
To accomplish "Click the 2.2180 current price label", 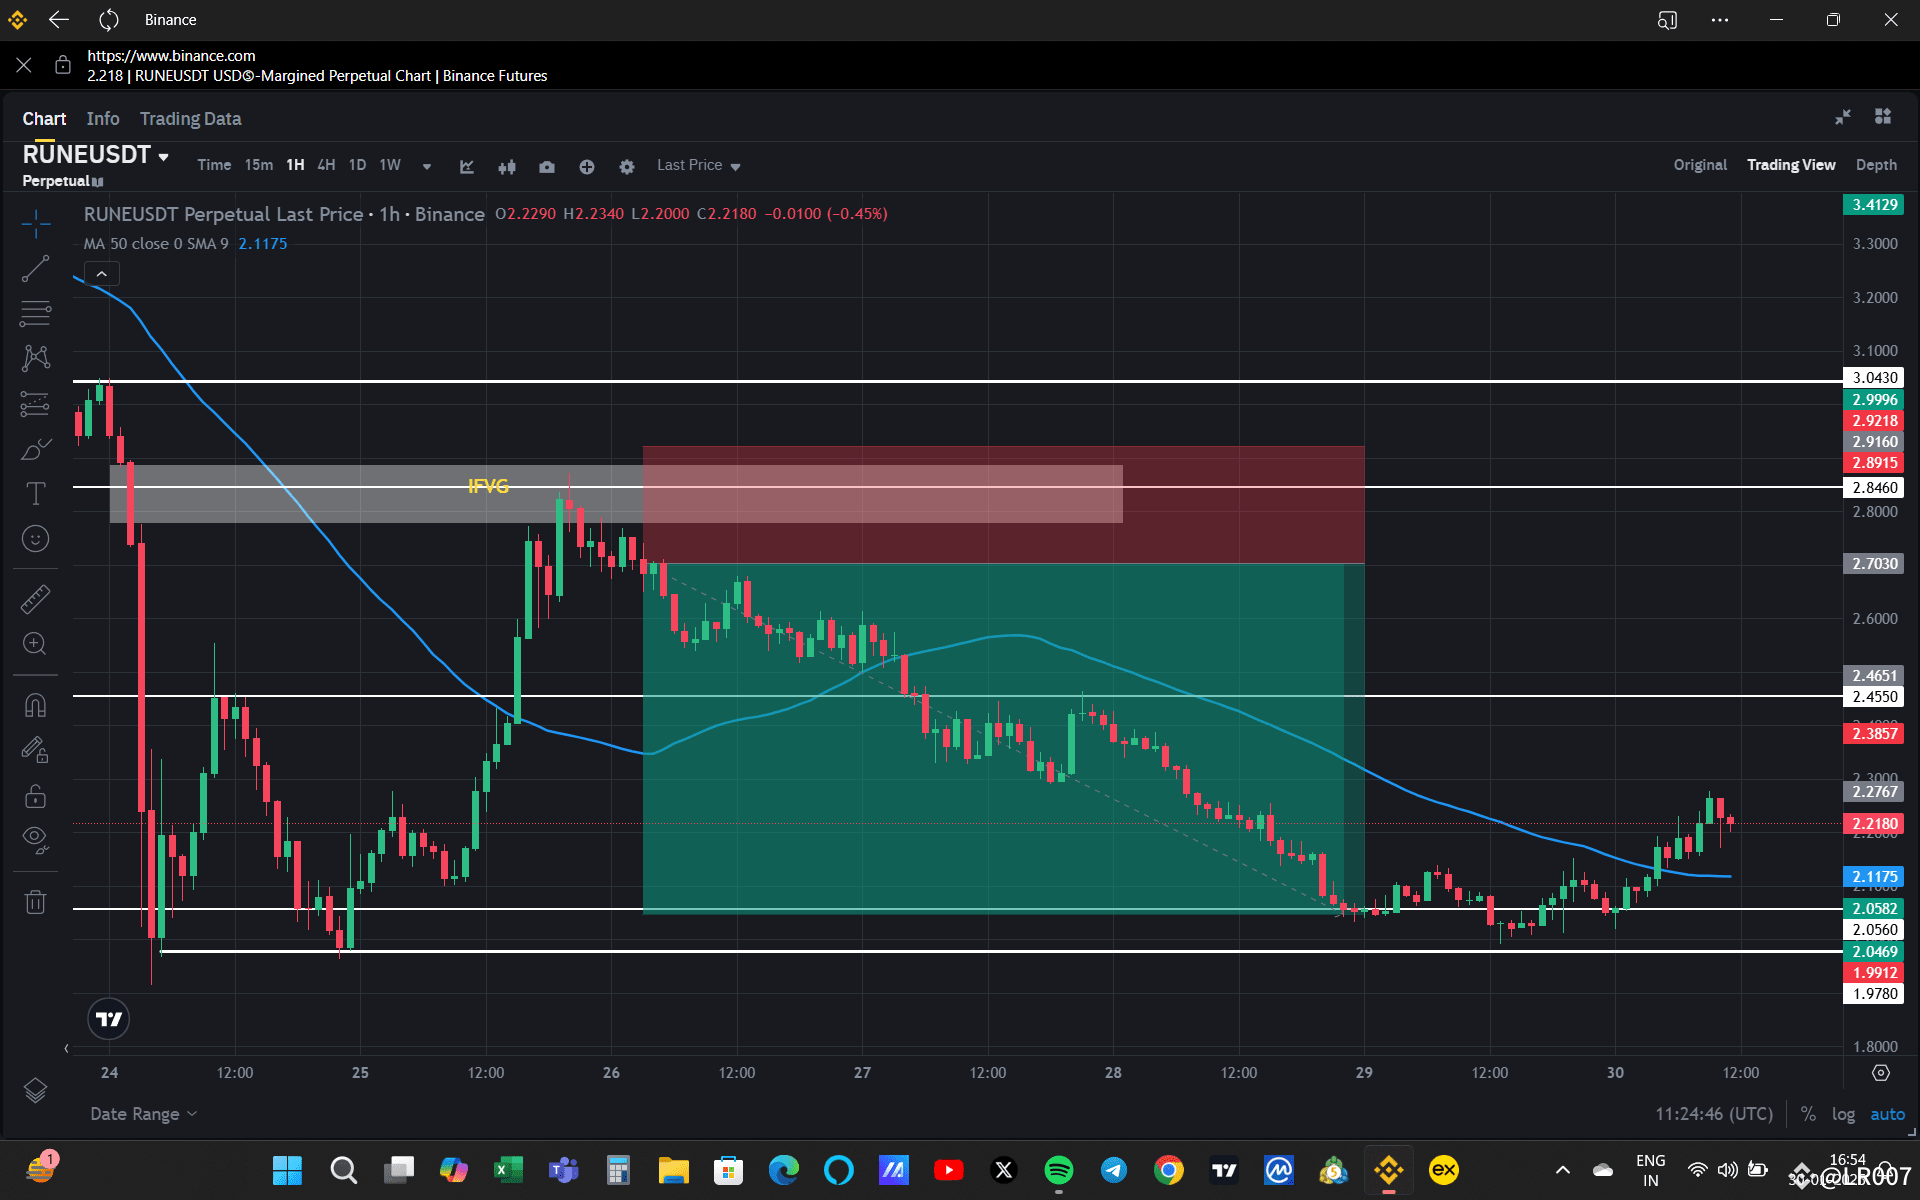I will (x=1875, y=824).
